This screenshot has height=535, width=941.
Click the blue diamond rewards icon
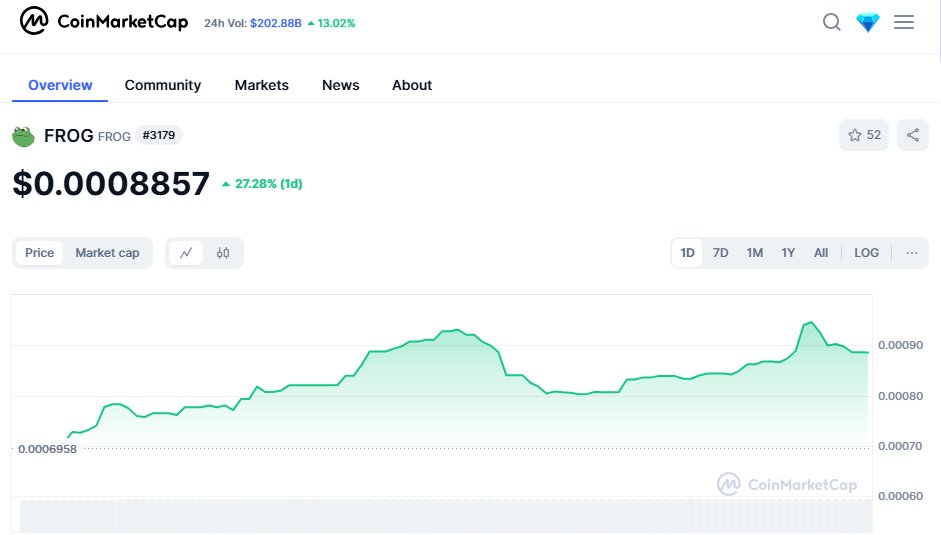pyautogui.click(x=868, y=22)
